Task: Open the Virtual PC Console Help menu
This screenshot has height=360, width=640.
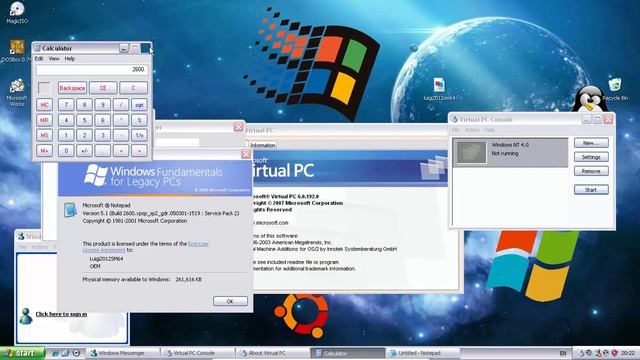Action: pos(490,130)
